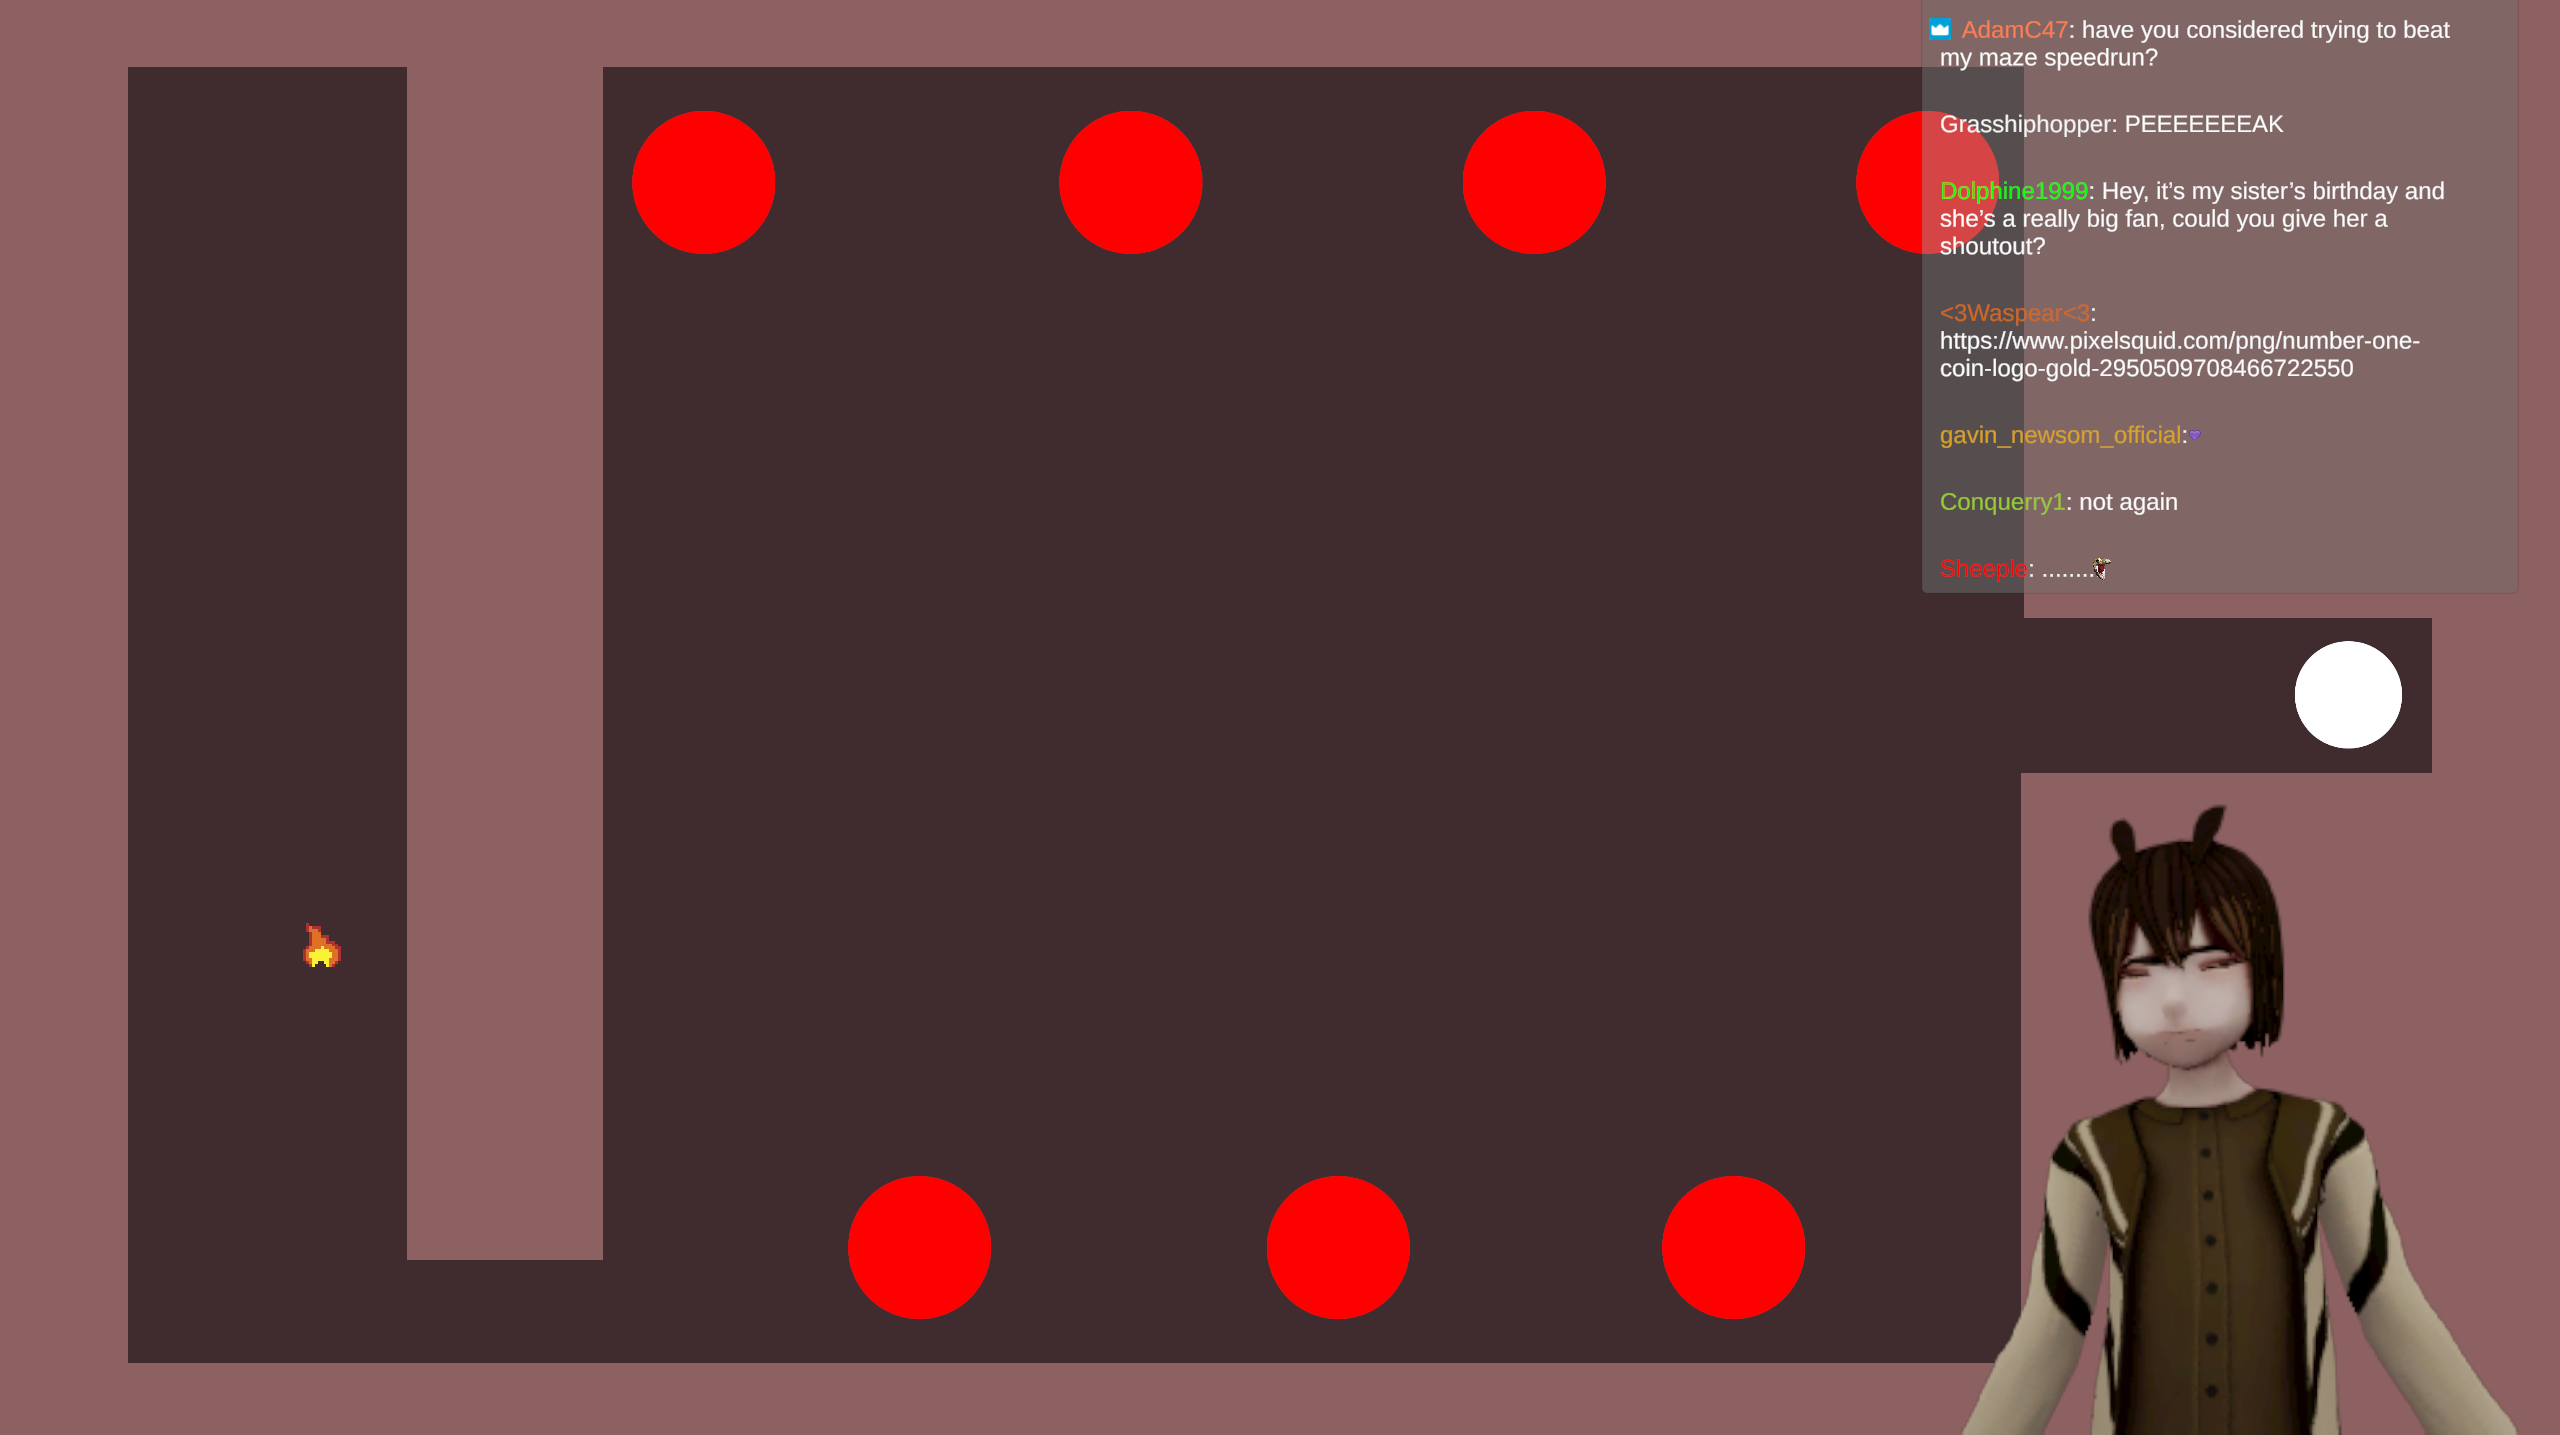Click the leftmost top-row red circle

tap(703, 182)
